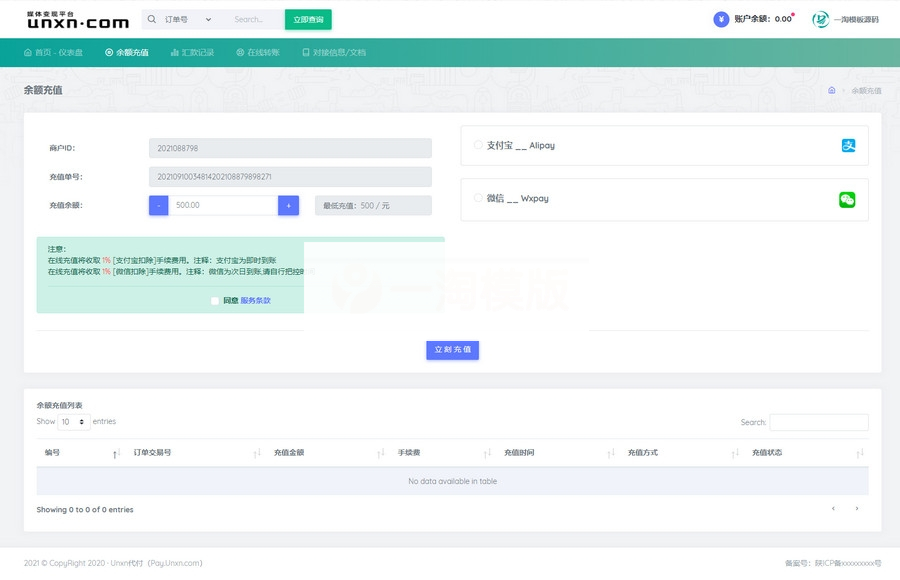
Task: Click the search magnifier icon
Action: pyautogui.click(x=152, y=19)
